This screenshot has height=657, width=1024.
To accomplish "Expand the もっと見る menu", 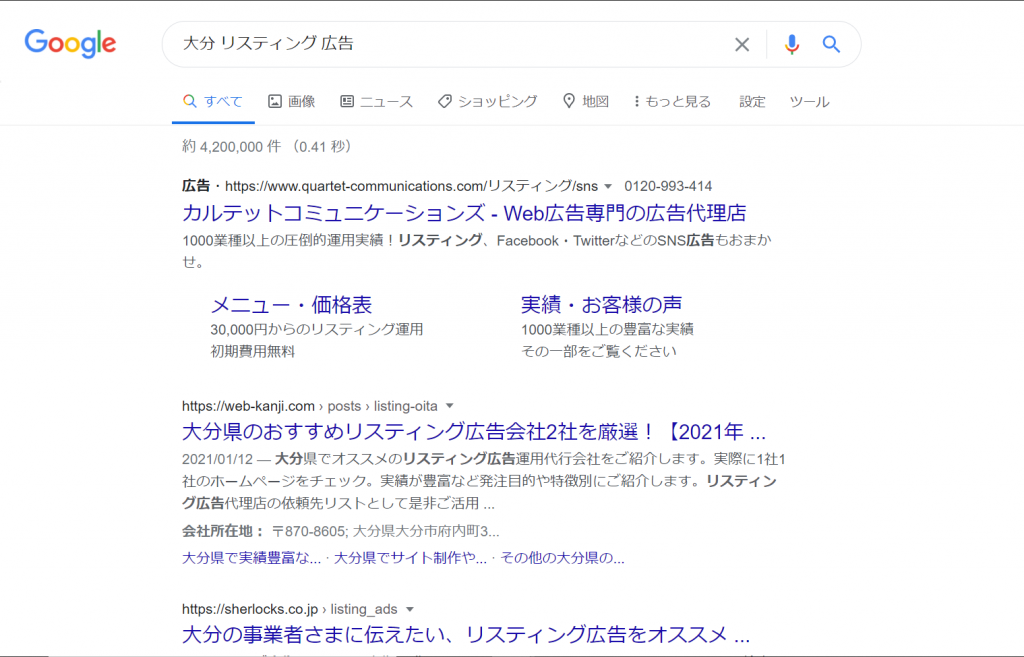I will [672, 101].
